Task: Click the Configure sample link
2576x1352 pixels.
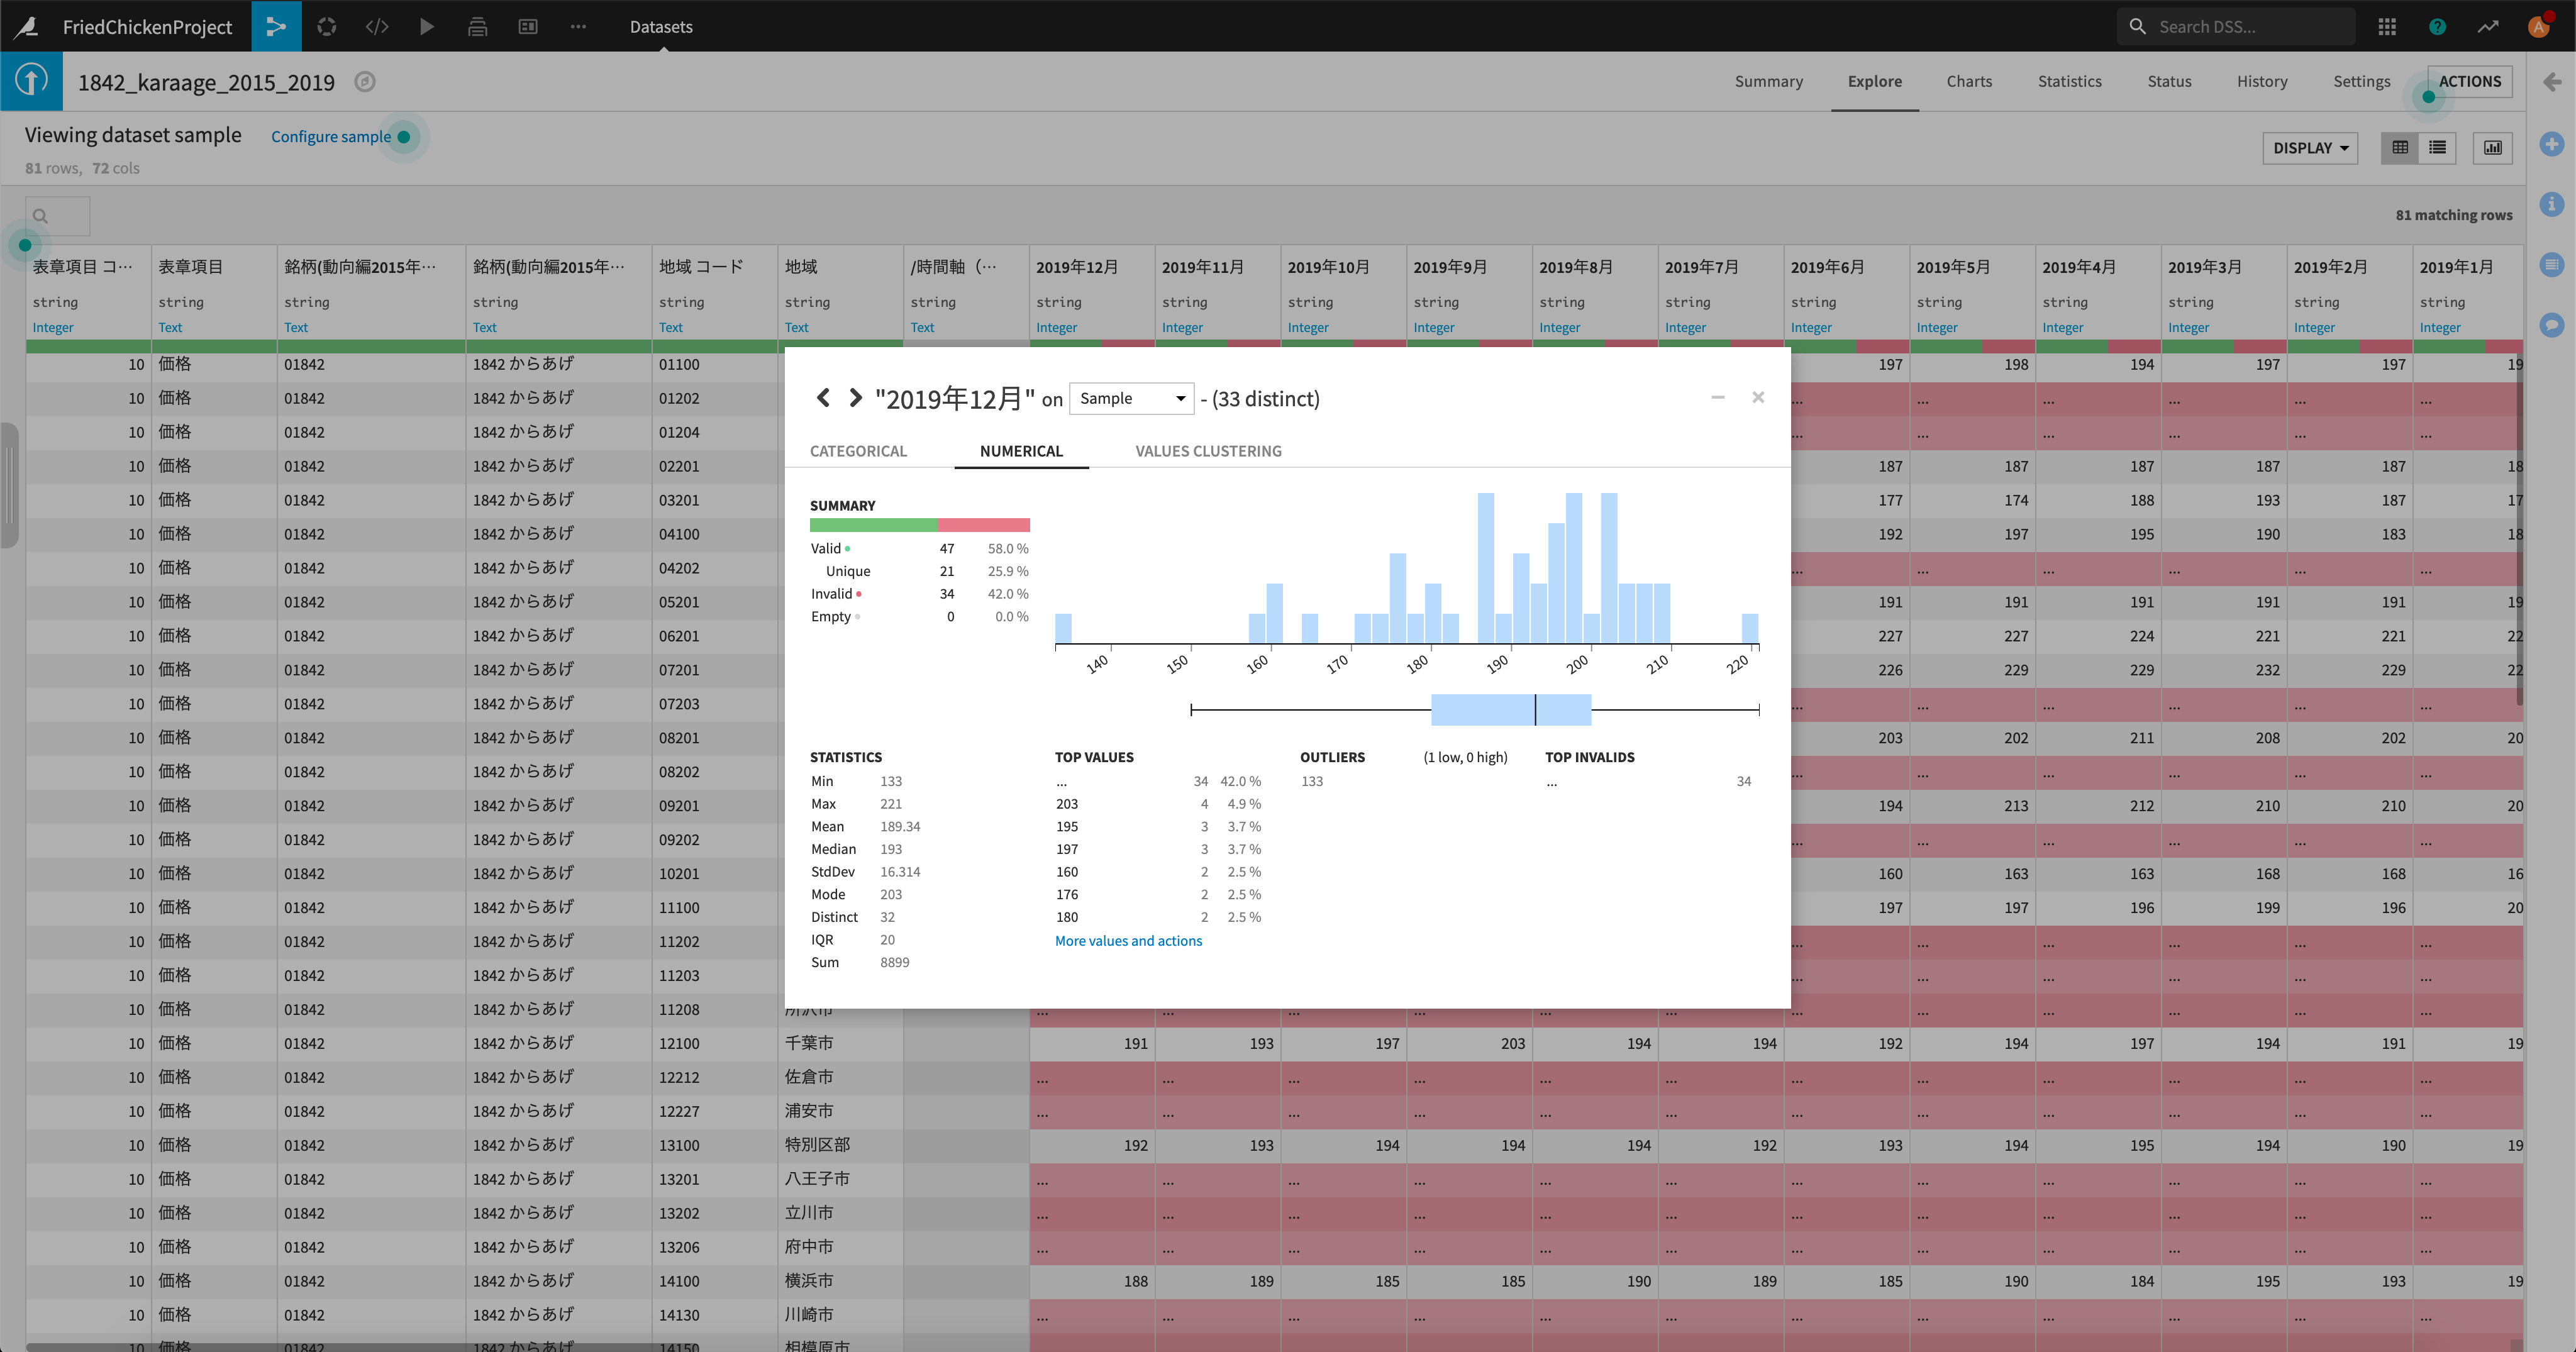Action: [331, 136]
